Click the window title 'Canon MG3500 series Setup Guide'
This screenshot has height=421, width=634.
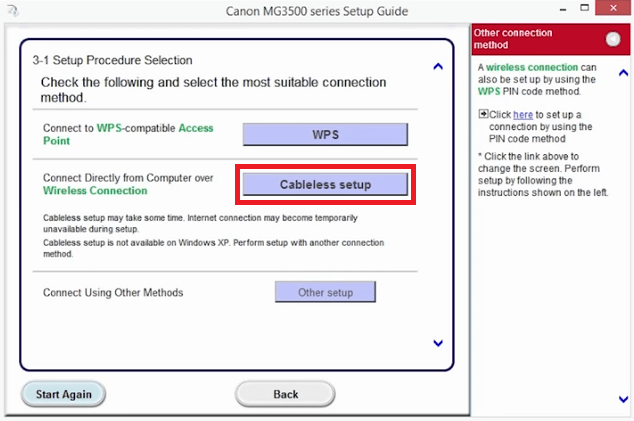317,11
